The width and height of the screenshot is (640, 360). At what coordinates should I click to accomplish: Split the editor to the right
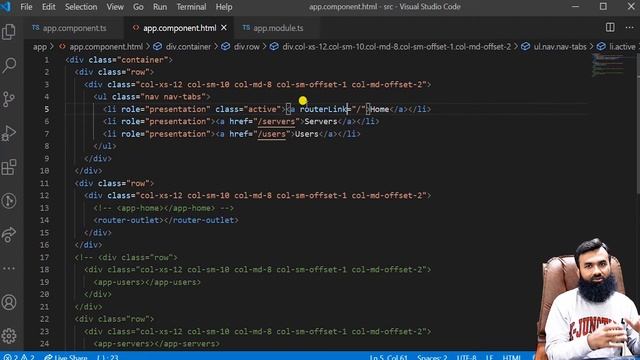pos(610,27)
